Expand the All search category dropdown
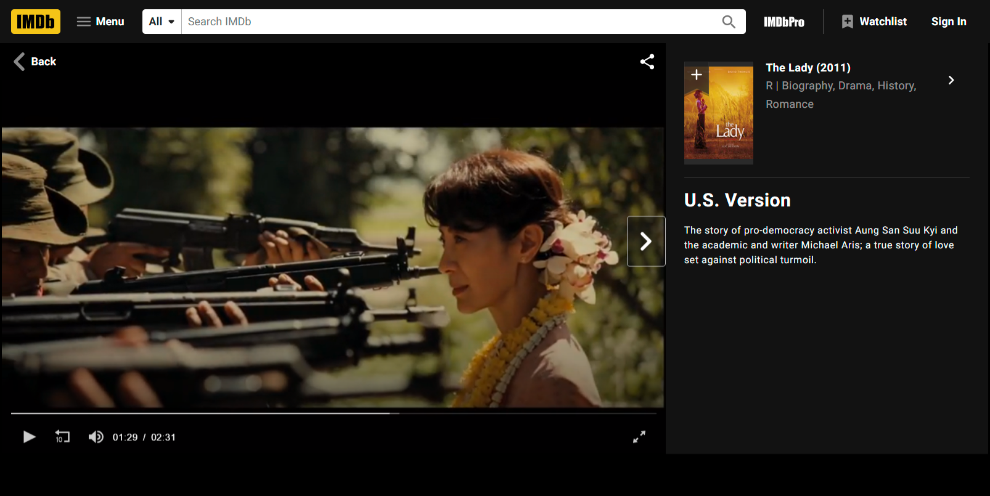 pos(161,21)
